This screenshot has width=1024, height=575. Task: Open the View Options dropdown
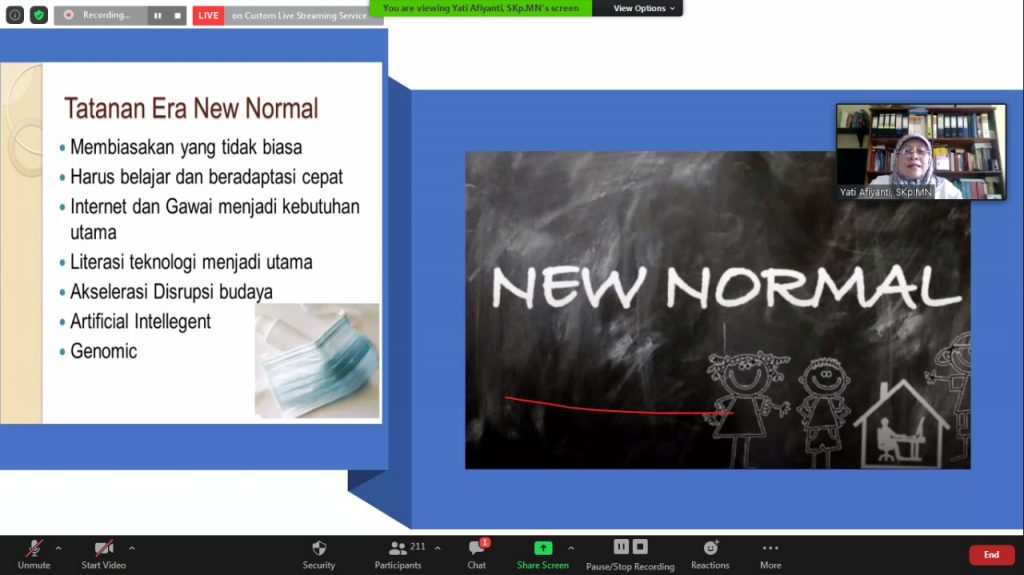click(643, 8)
